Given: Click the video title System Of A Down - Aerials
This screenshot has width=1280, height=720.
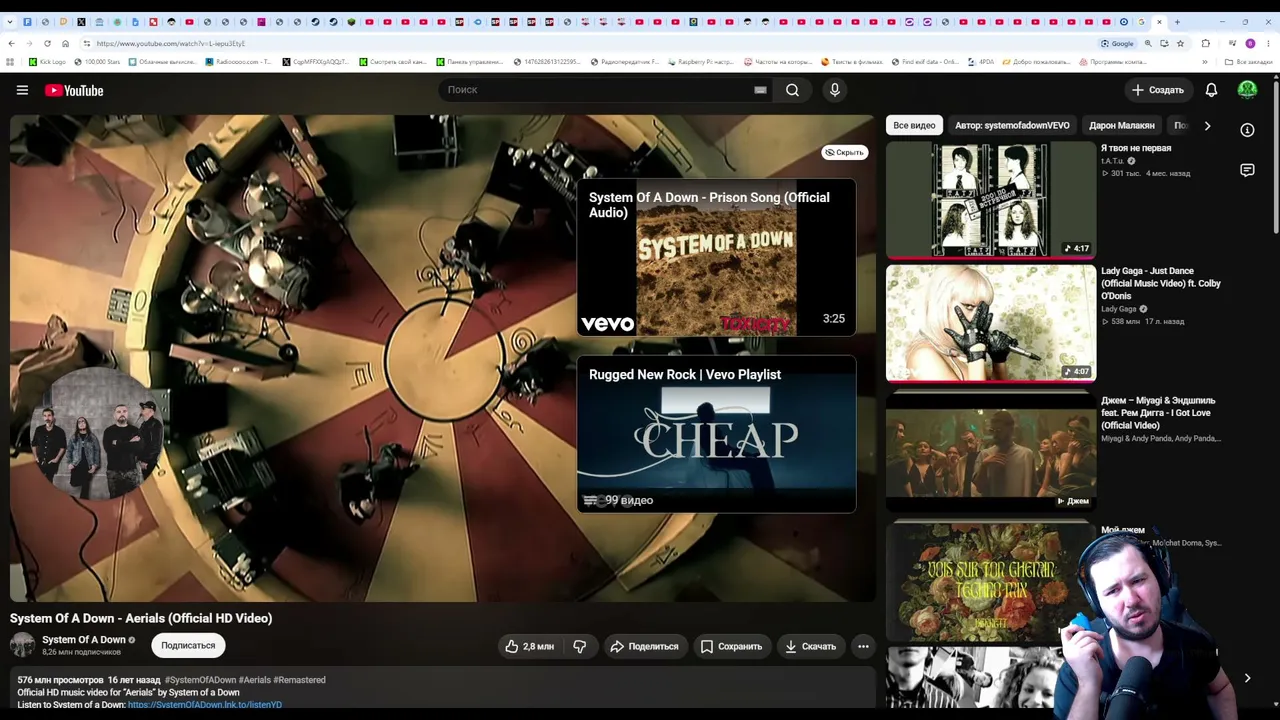Looking at the screenshot, I should (141, 618).
